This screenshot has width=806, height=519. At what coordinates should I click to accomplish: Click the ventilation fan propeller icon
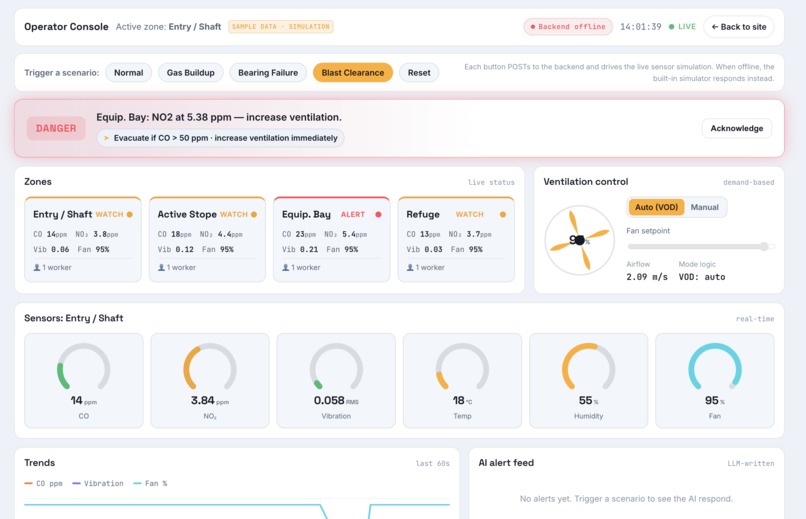579,240
